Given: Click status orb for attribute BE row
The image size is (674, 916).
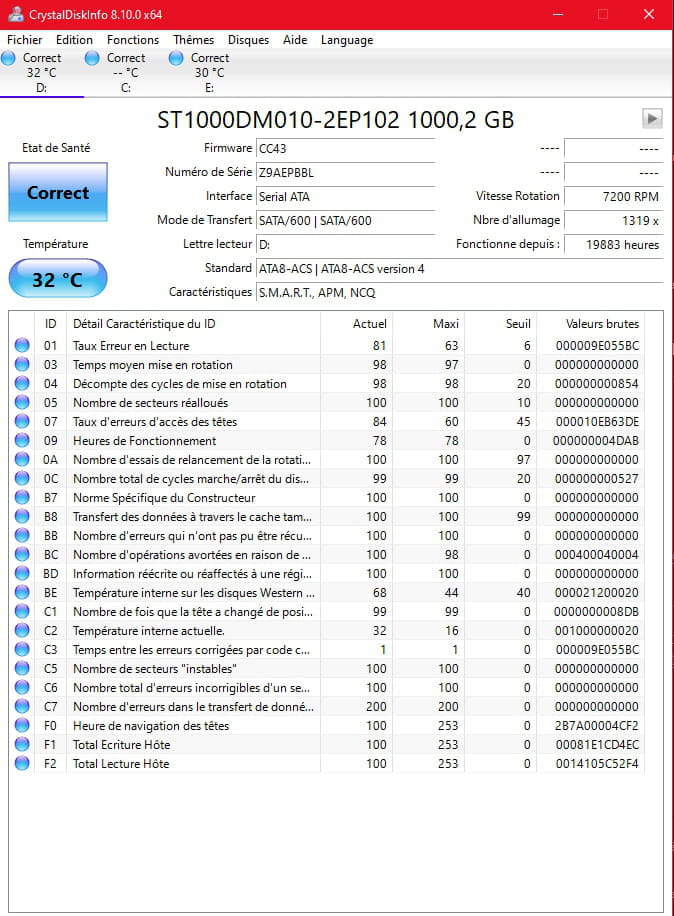Looking at the screenshot, I should (x=22, y=592).
